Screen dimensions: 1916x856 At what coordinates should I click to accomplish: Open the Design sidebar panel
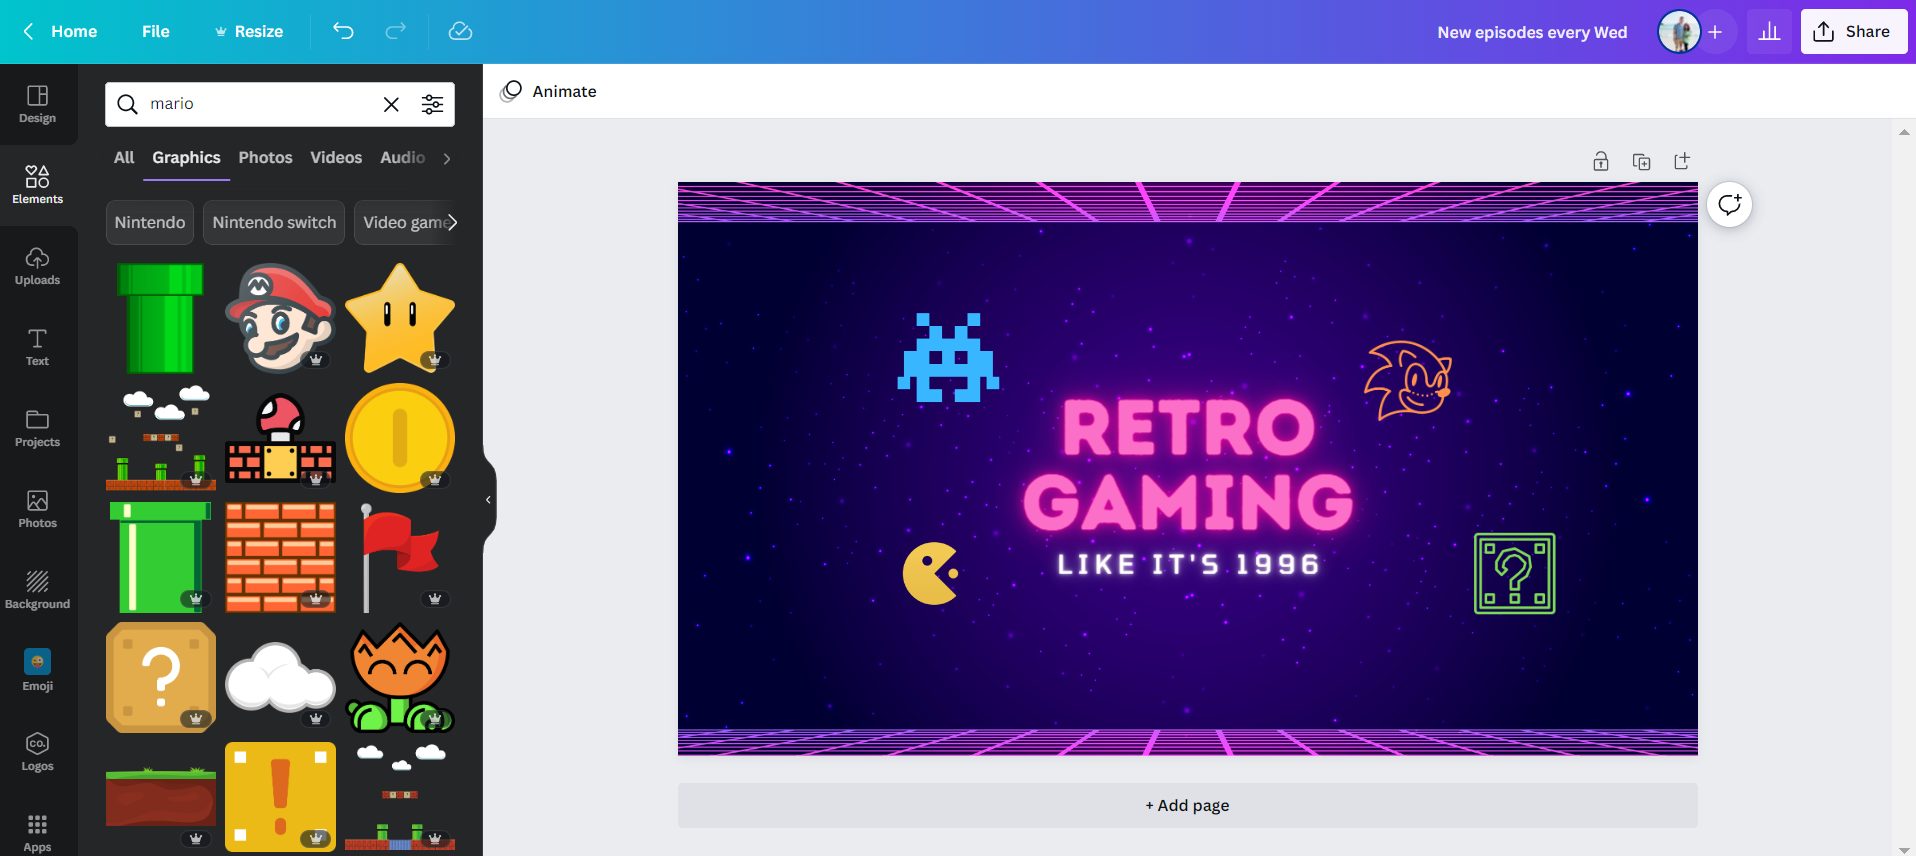pyautogui.click(x=37, y=104)
